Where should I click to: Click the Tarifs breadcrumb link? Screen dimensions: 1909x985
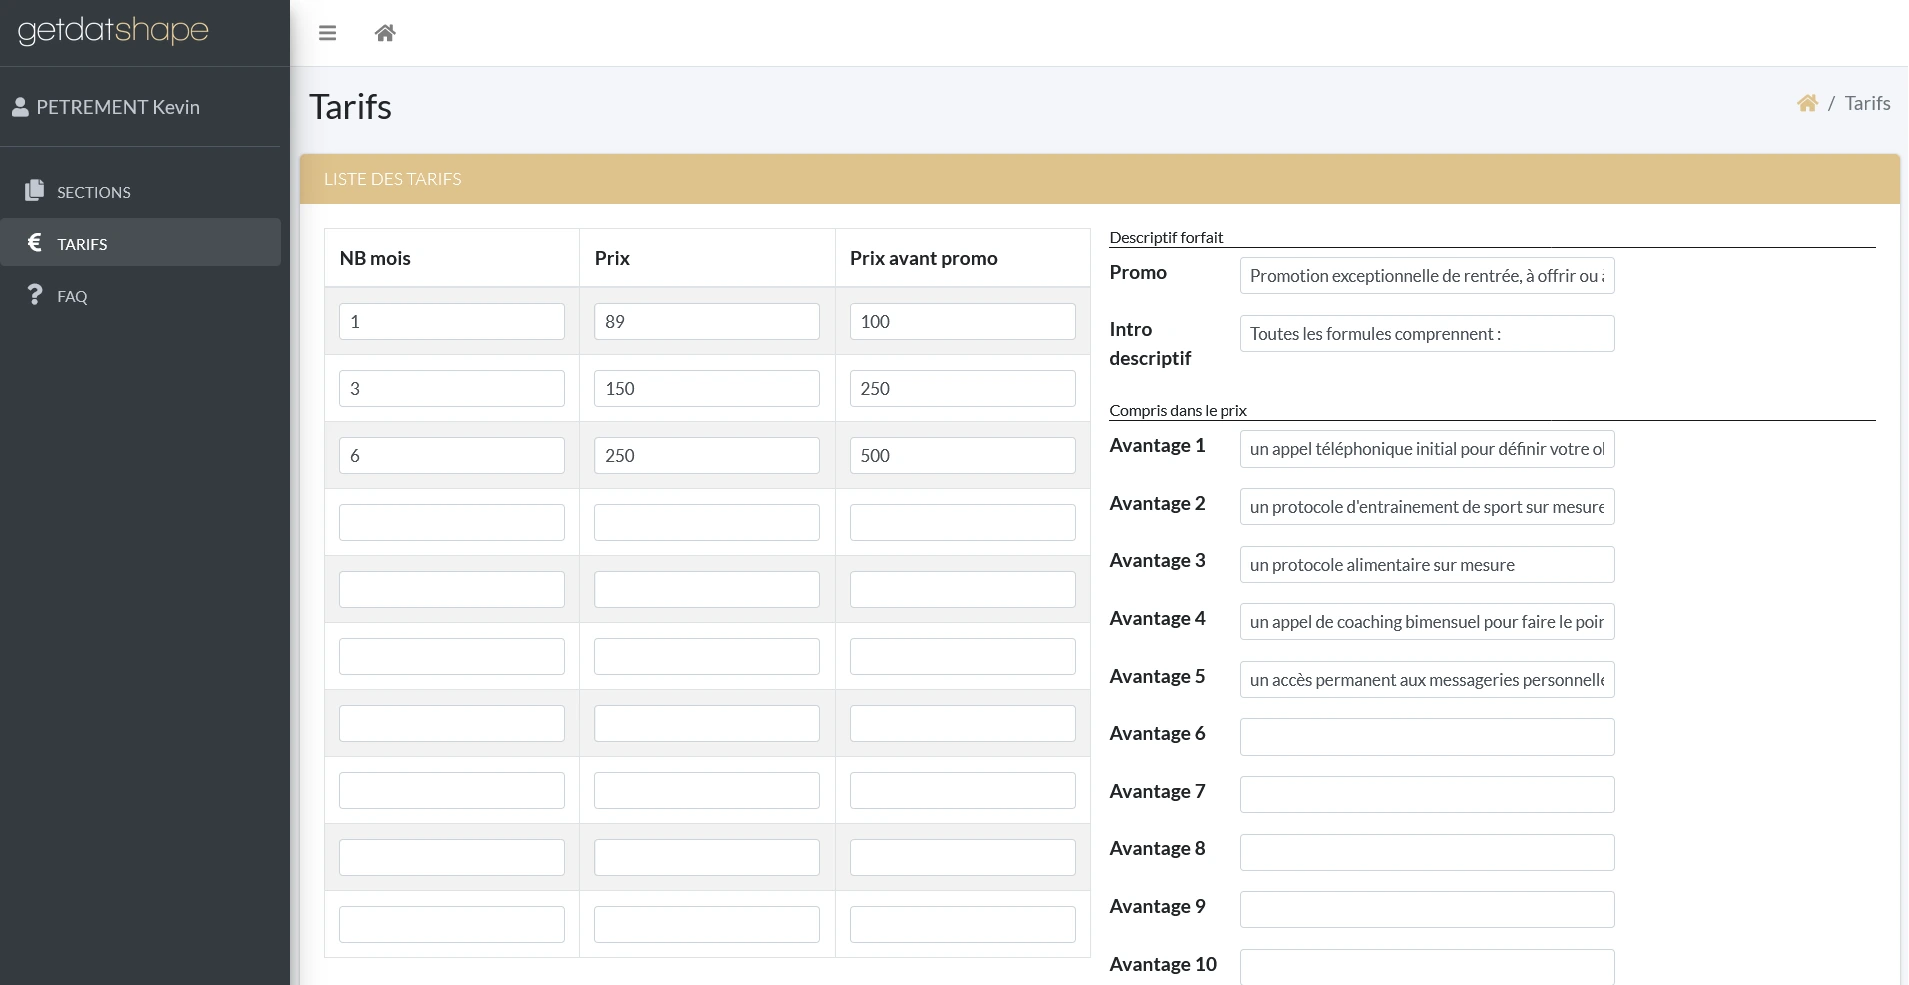coord(1867,103)
